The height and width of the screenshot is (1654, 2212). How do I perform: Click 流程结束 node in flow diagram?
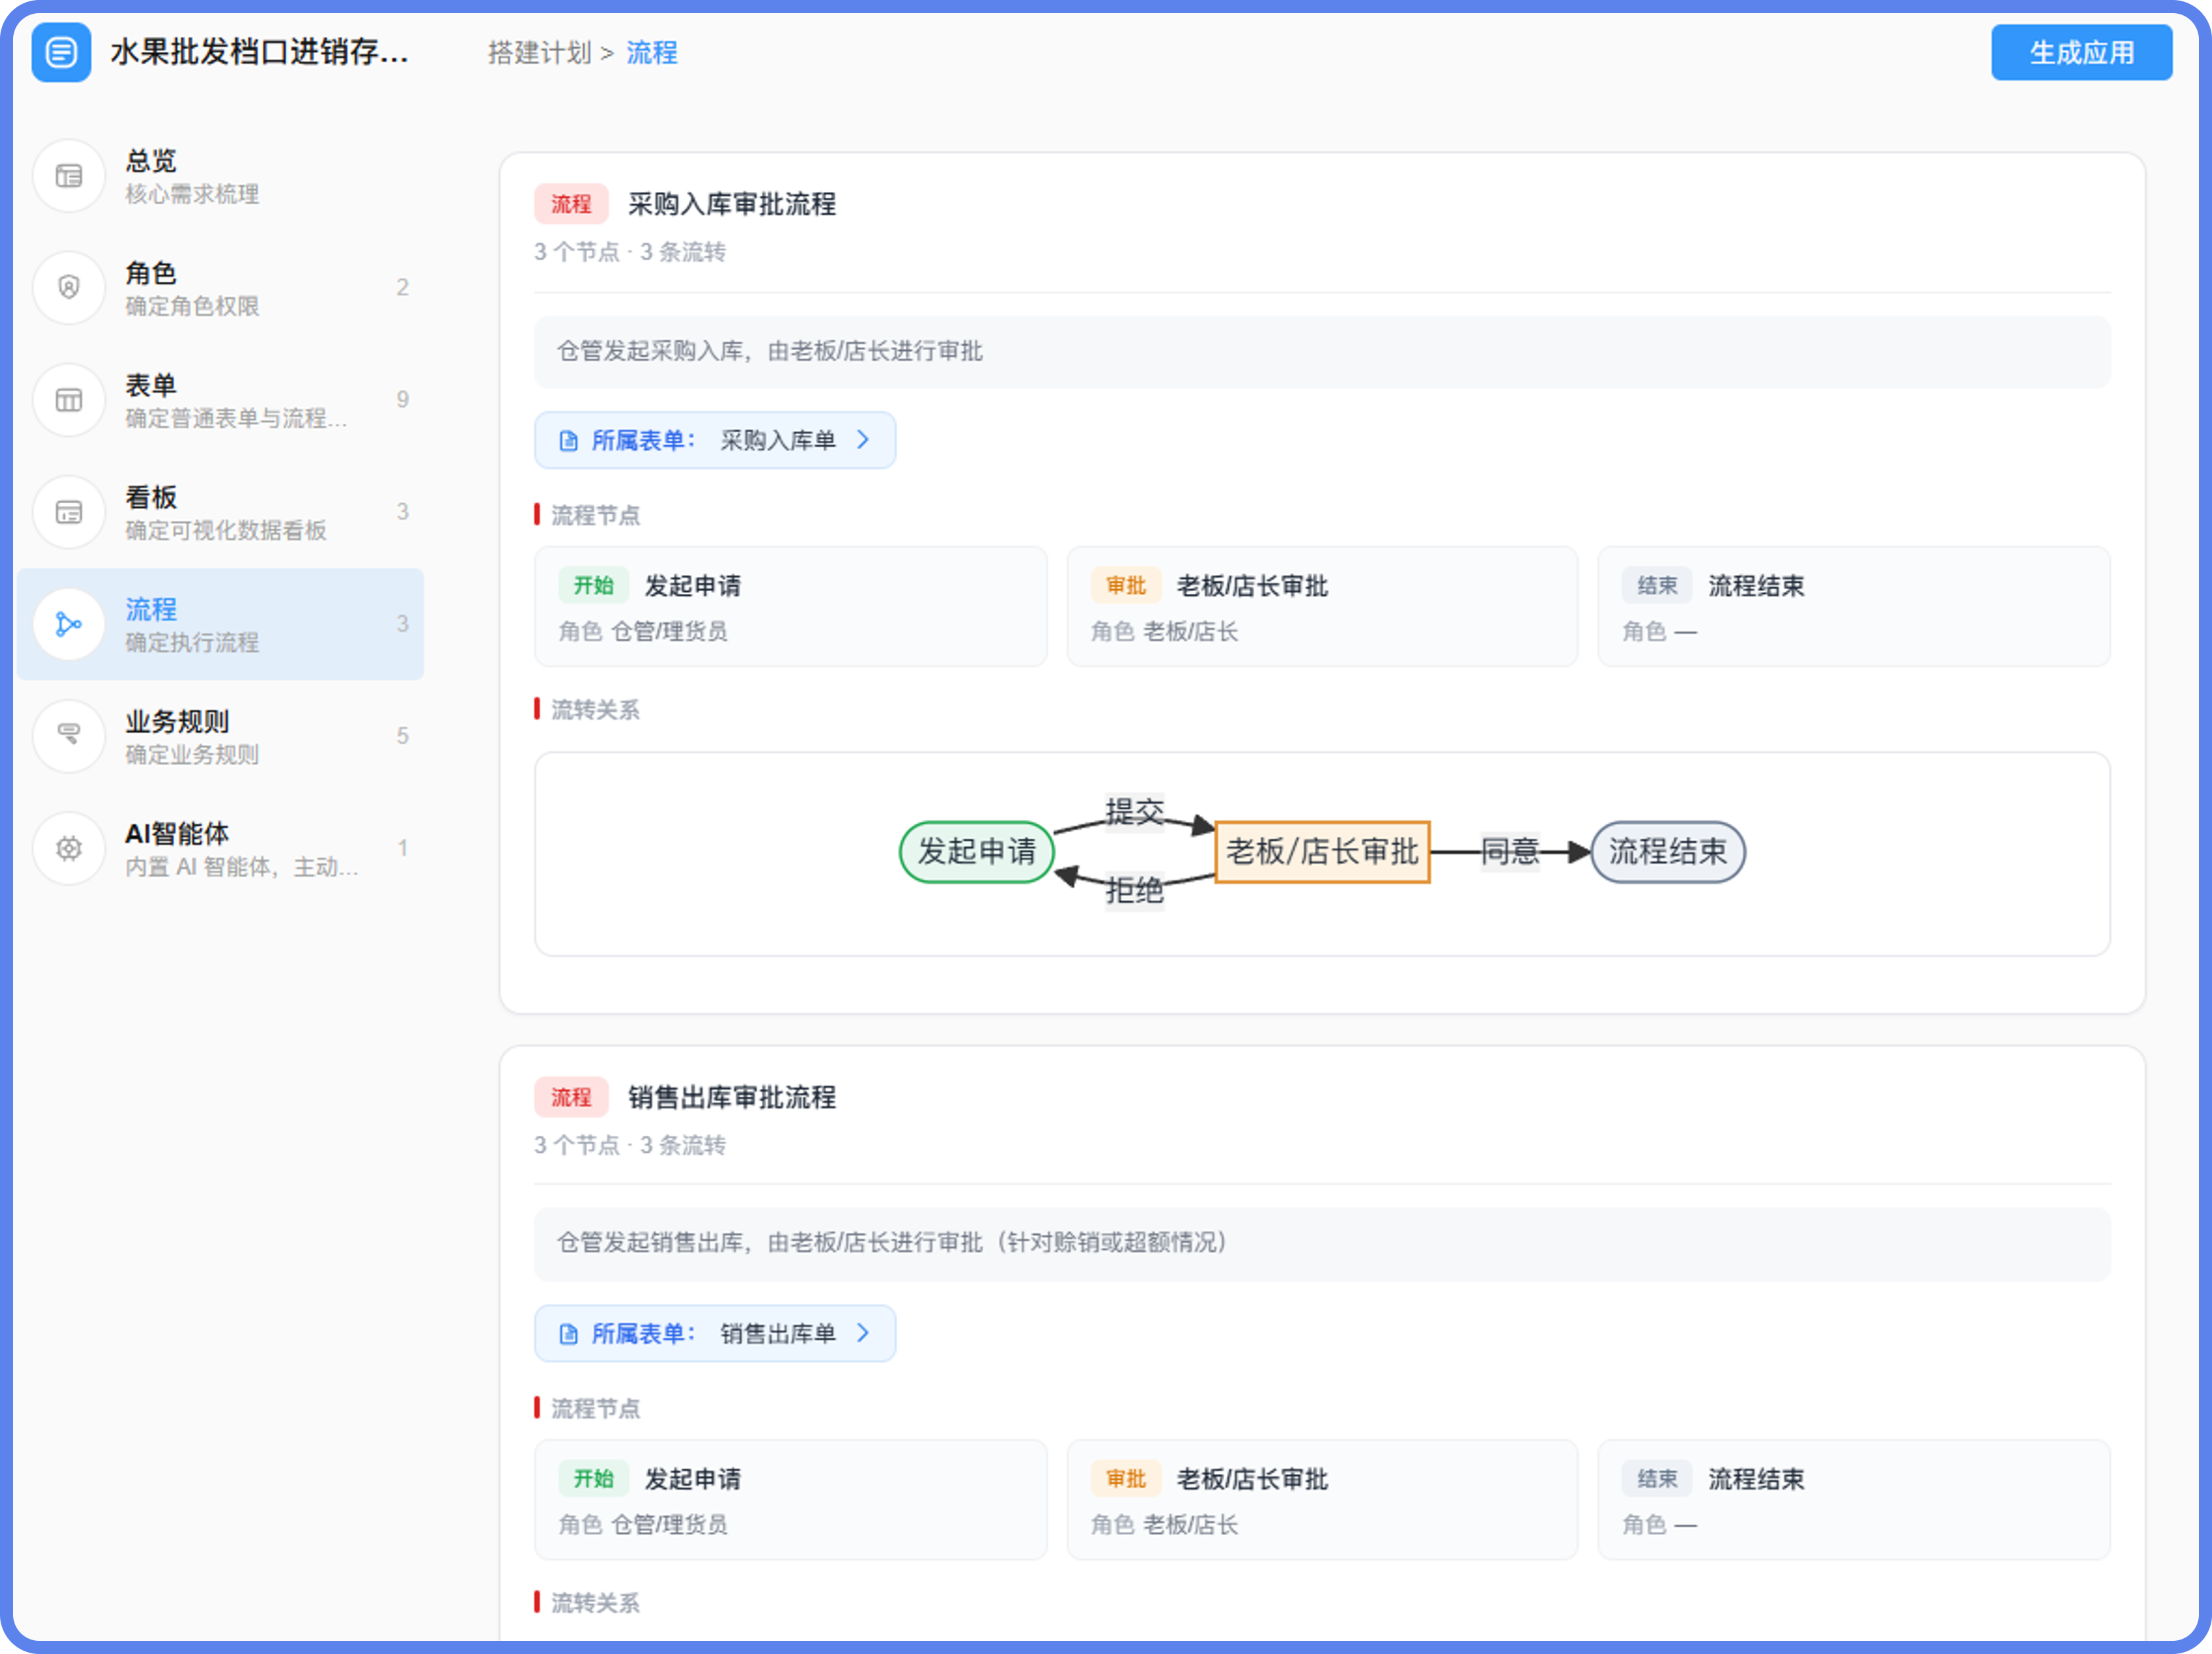(1667, 852)
